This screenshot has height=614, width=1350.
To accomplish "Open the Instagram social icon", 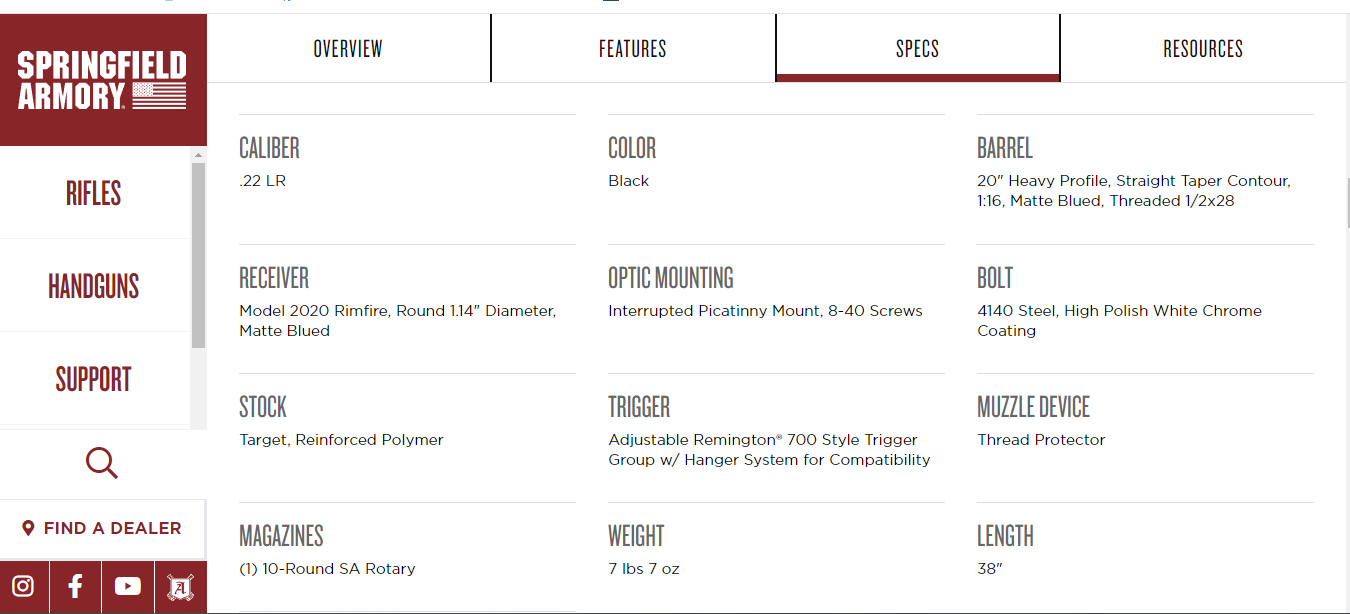I will 23,587.
